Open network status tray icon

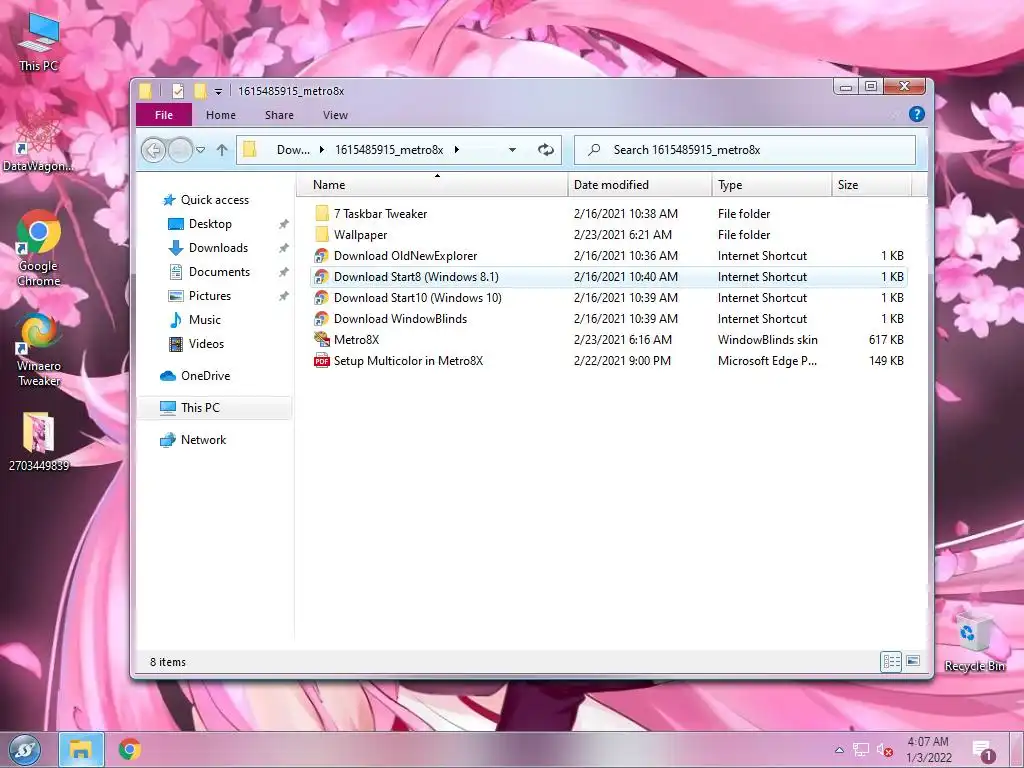pyautogui.click(x=861, y=750)
